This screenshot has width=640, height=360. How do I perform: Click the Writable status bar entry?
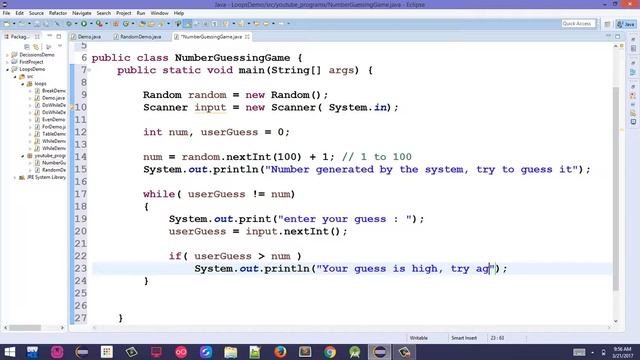(x=419, y=338)
